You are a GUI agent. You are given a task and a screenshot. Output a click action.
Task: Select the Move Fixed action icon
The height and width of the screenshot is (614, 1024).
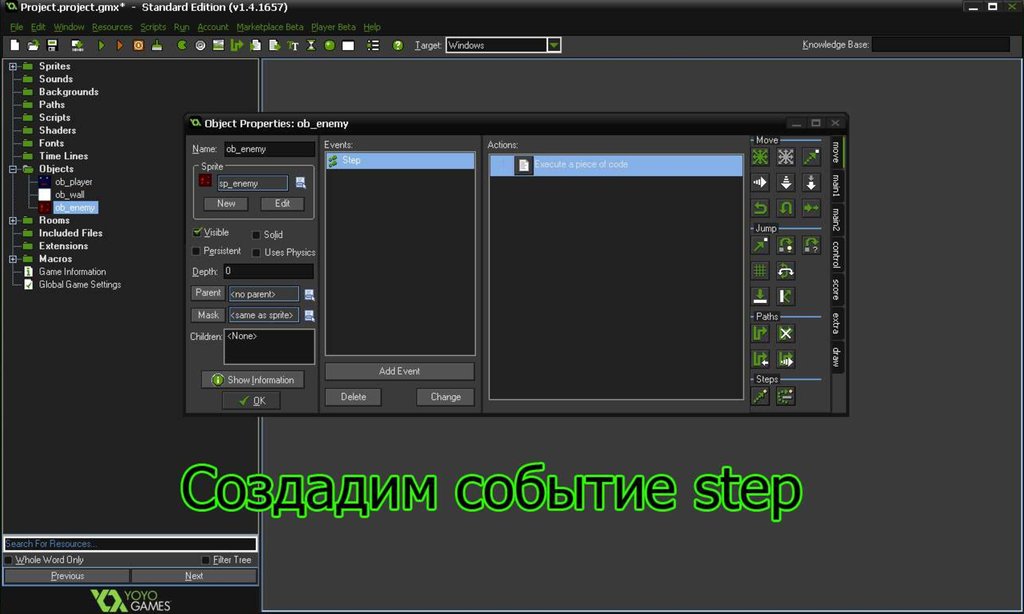pos(761,157)
